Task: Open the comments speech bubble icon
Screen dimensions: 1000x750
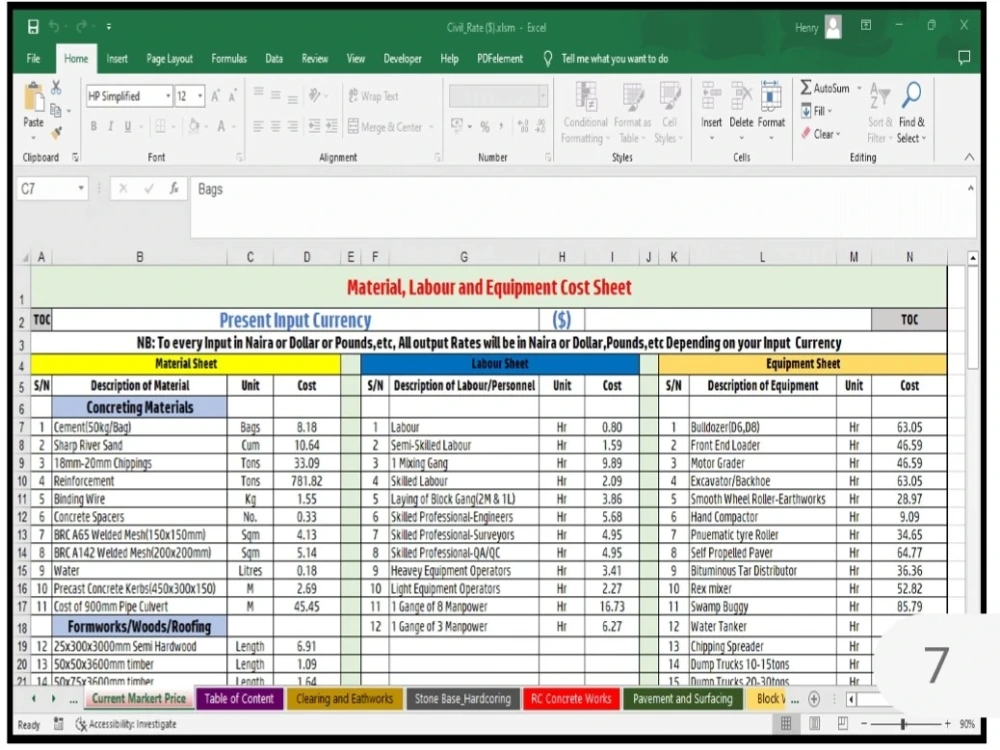Action: [964, 58]
